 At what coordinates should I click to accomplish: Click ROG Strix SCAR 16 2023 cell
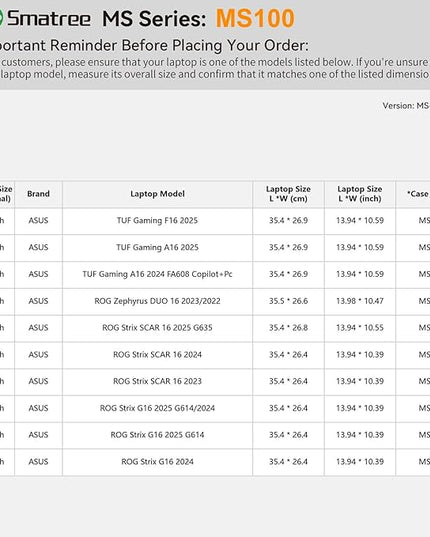pyautogui.click(x=157, y=381)
